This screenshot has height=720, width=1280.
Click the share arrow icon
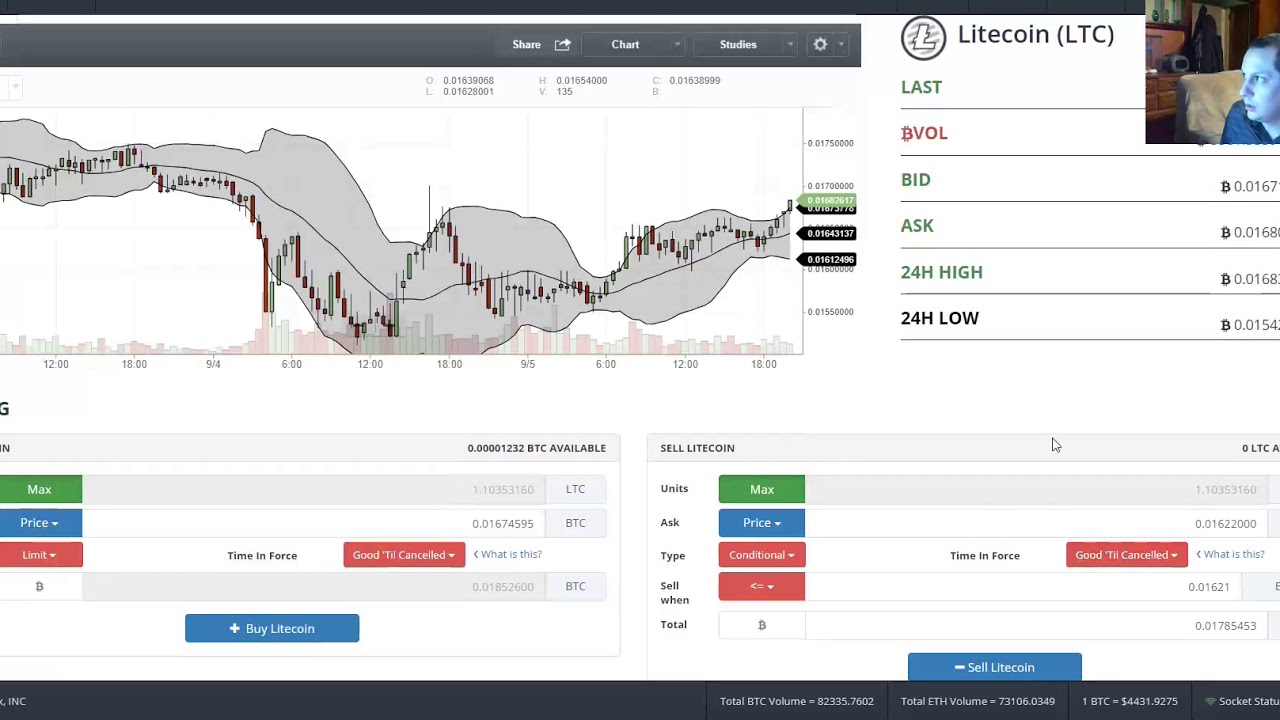coord(563,44)
